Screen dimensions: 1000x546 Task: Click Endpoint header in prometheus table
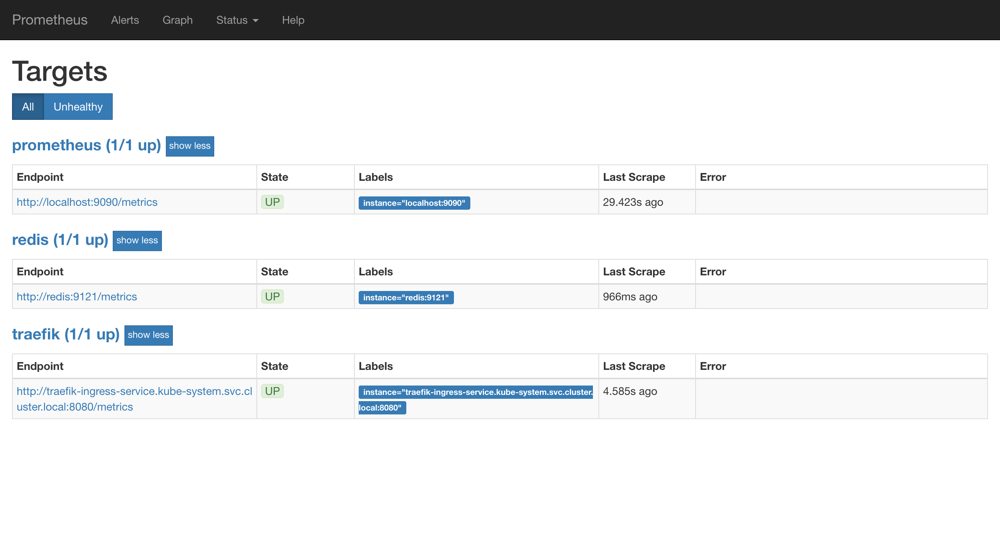pos(40,177)
